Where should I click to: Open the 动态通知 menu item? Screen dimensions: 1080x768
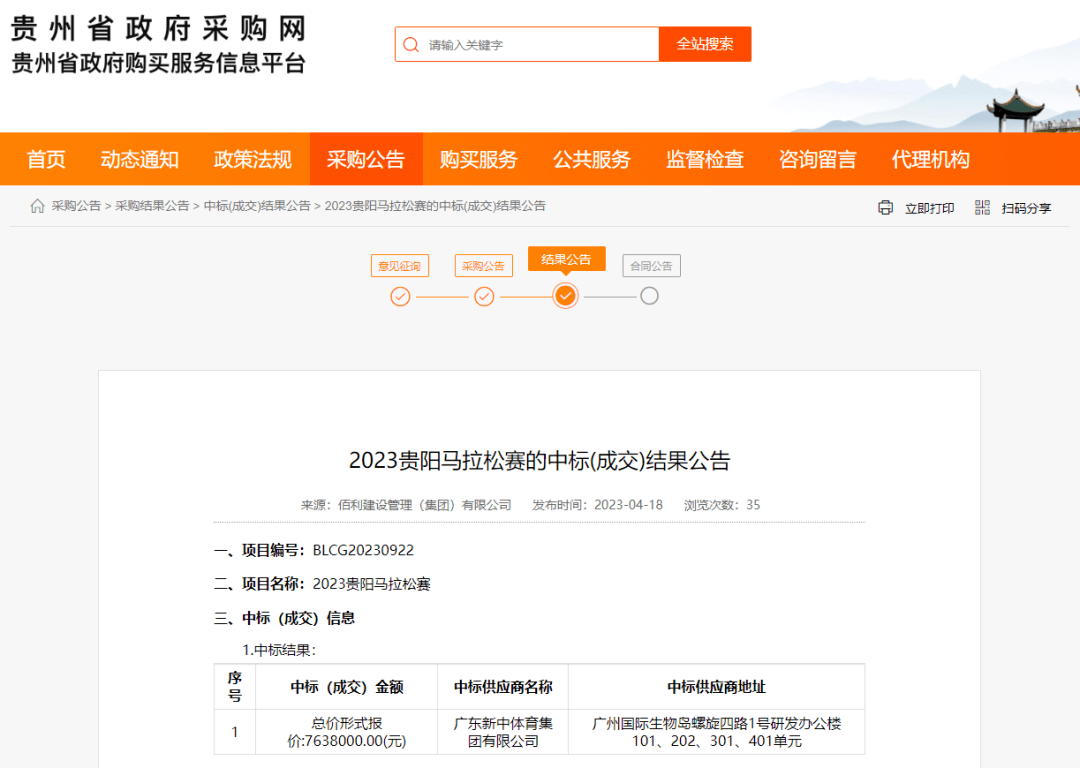pyautogui.click(x=140, y=159)
